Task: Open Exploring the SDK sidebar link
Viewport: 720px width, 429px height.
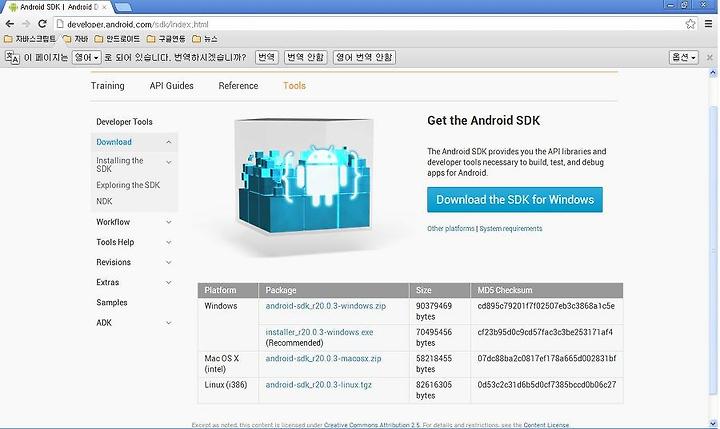Action: click(128, 185)
